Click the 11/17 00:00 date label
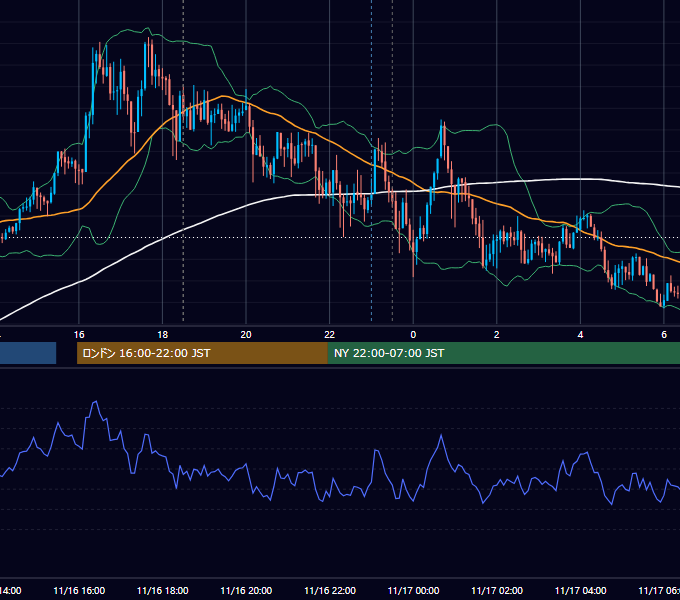 tap(413, 591)
